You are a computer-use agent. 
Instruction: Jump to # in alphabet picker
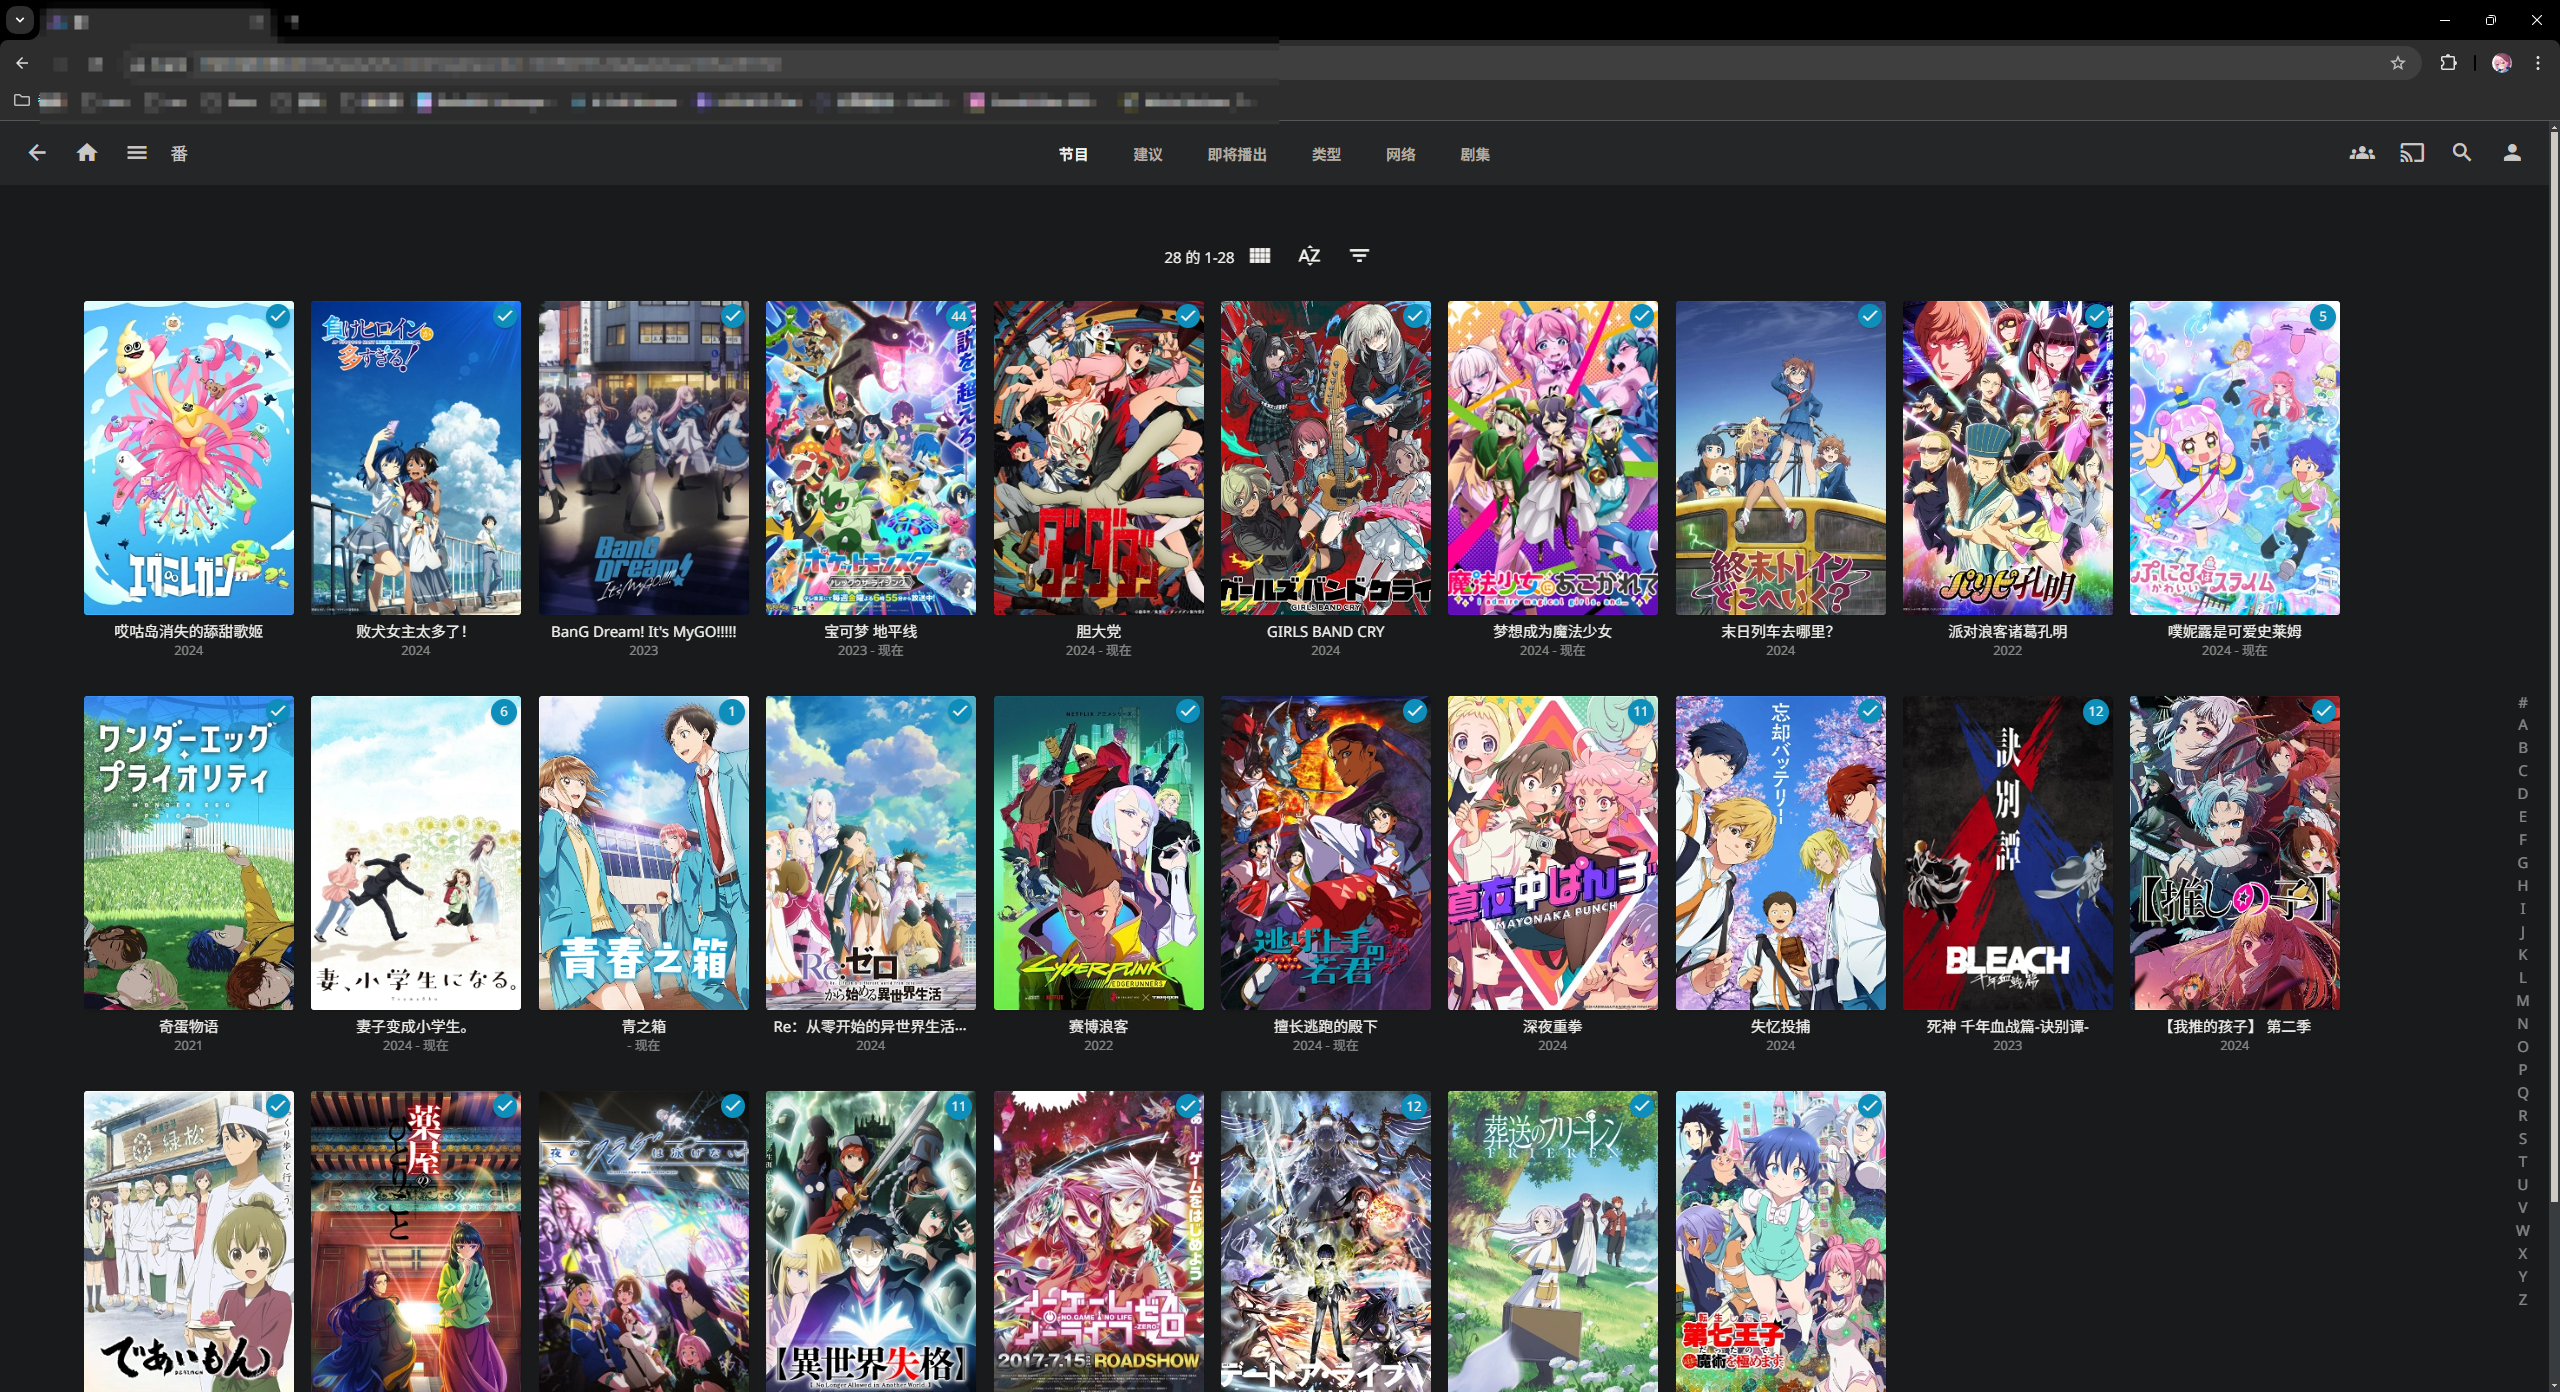[2522, 702]
